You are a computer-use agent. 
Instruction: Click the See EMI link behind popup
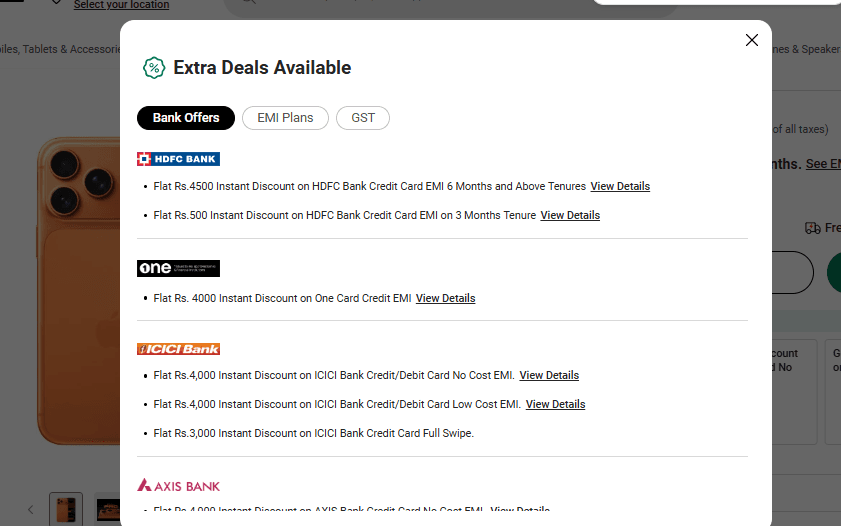click(x=823, y=164)
